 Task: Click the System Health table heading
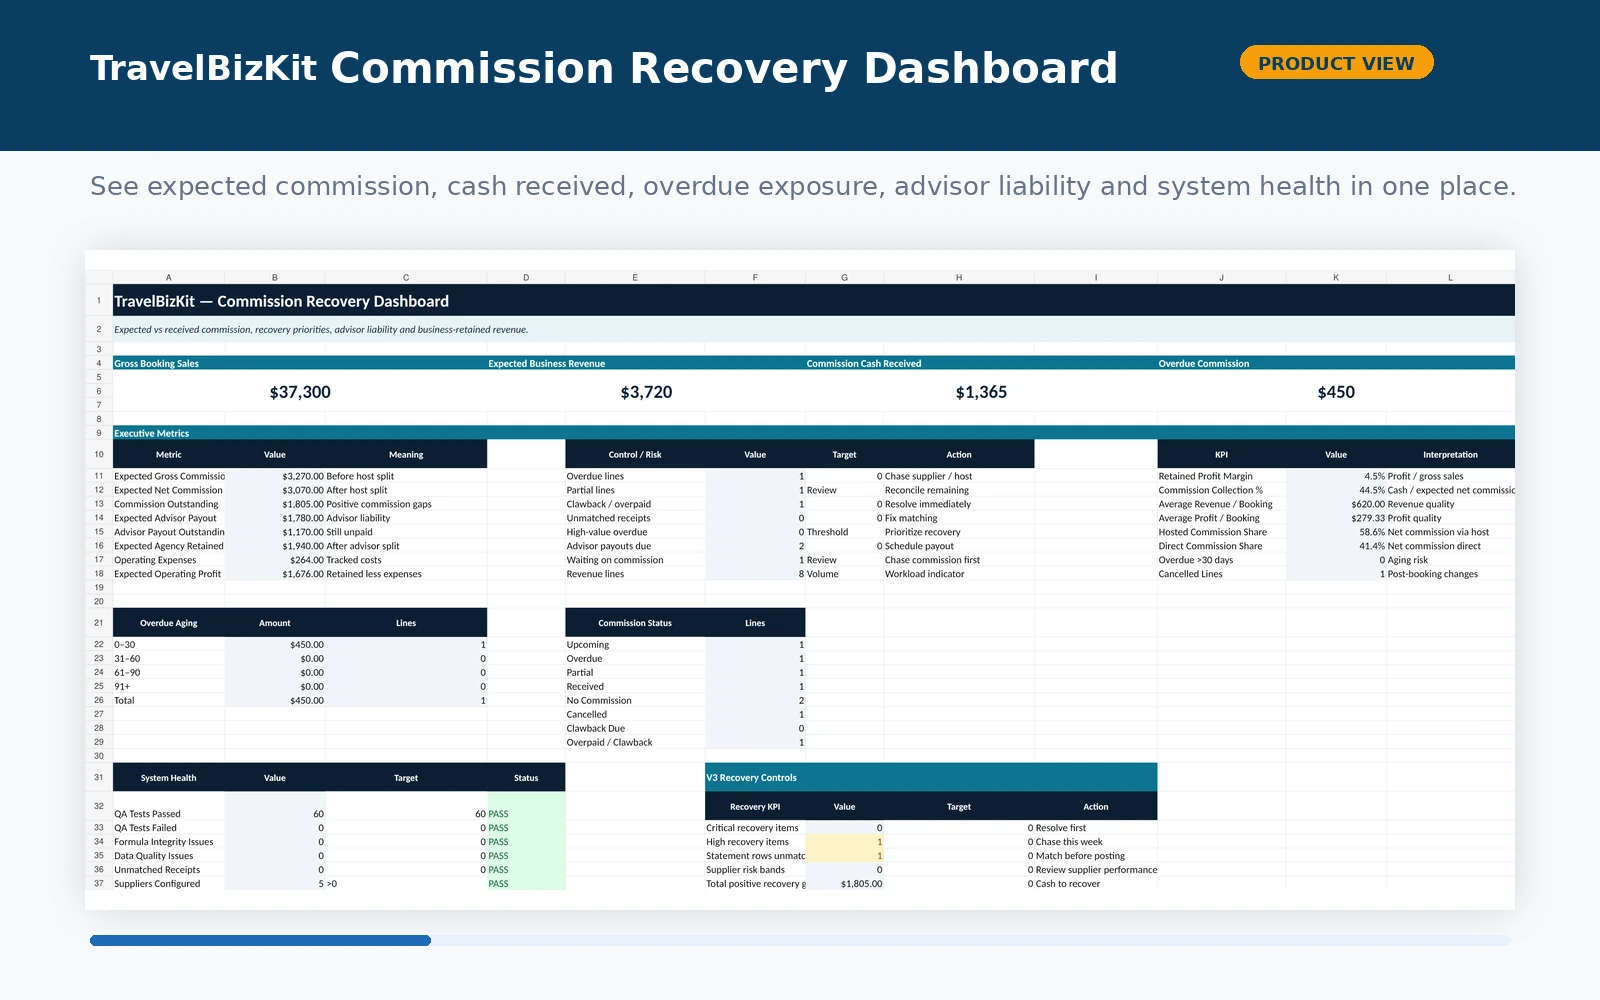click(x=169, y=777)
